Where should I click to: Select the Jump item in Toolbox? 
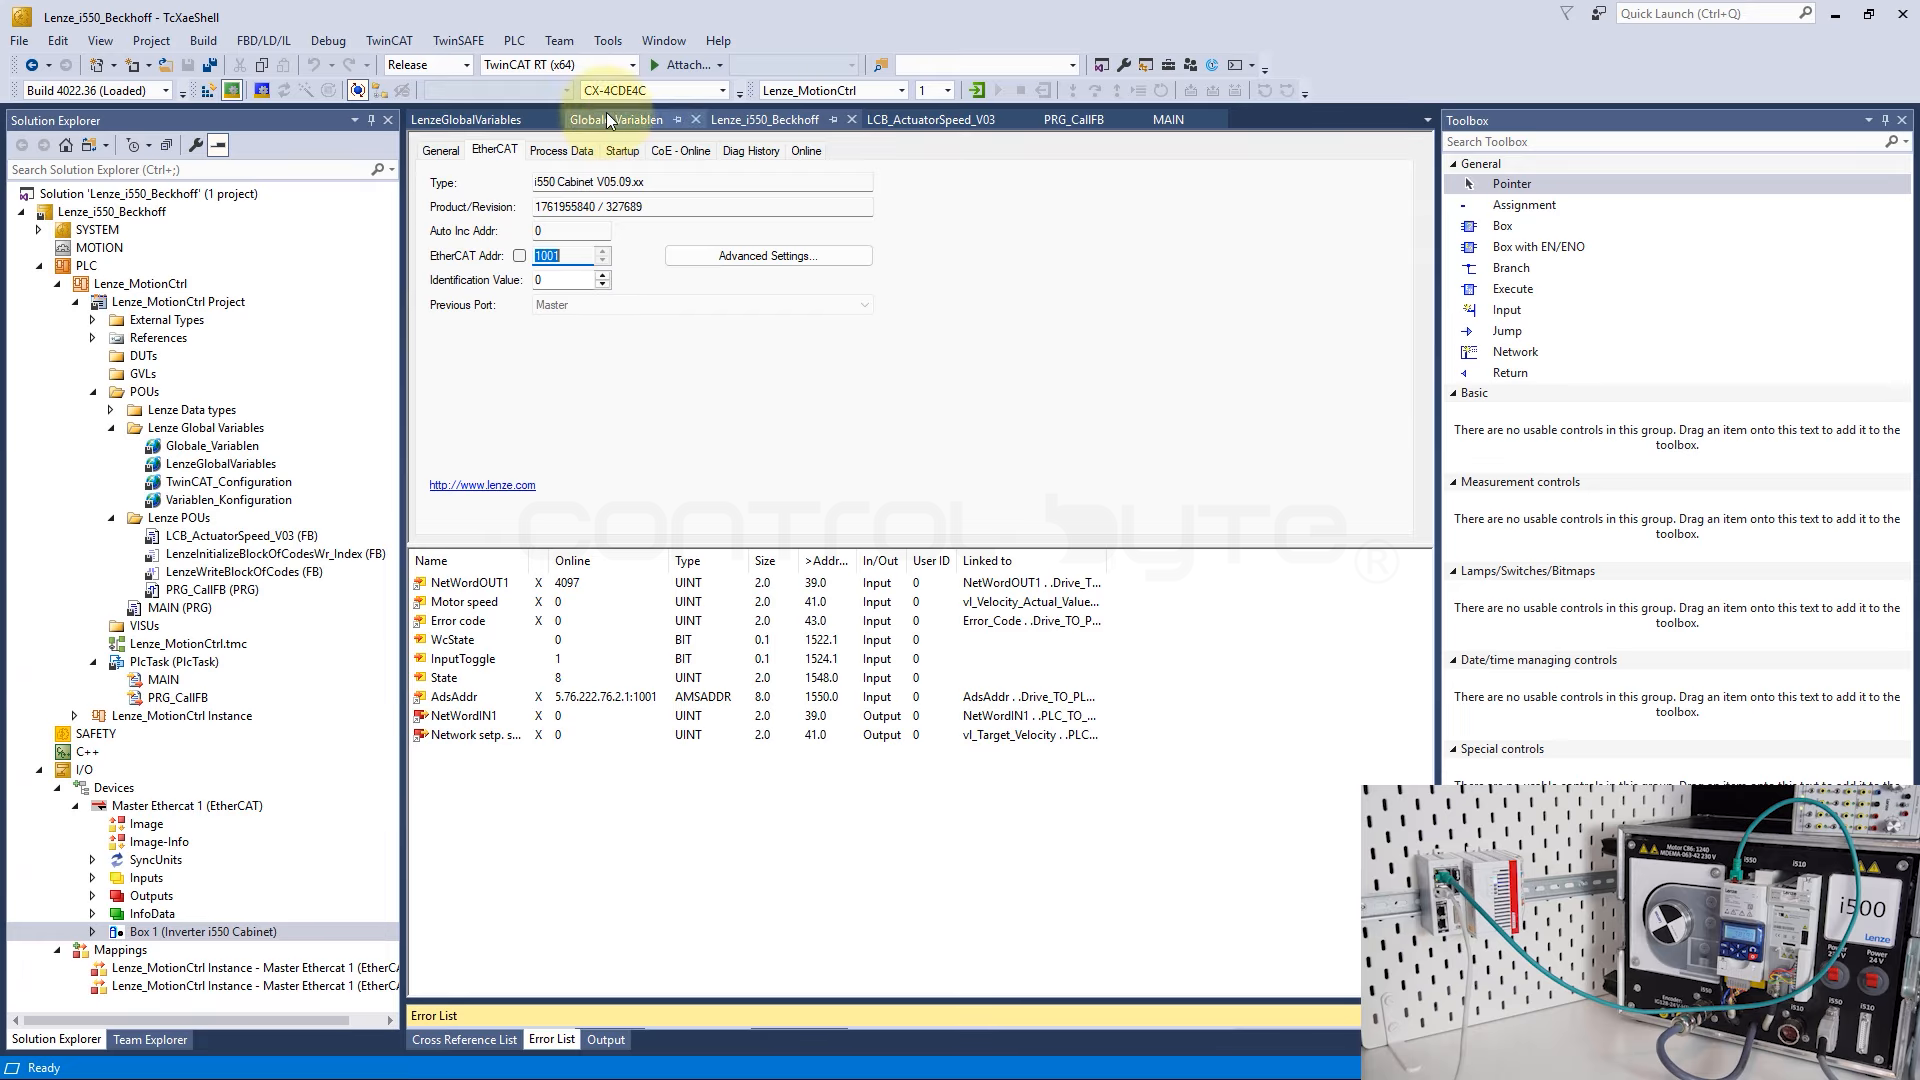click(1507, 331)
